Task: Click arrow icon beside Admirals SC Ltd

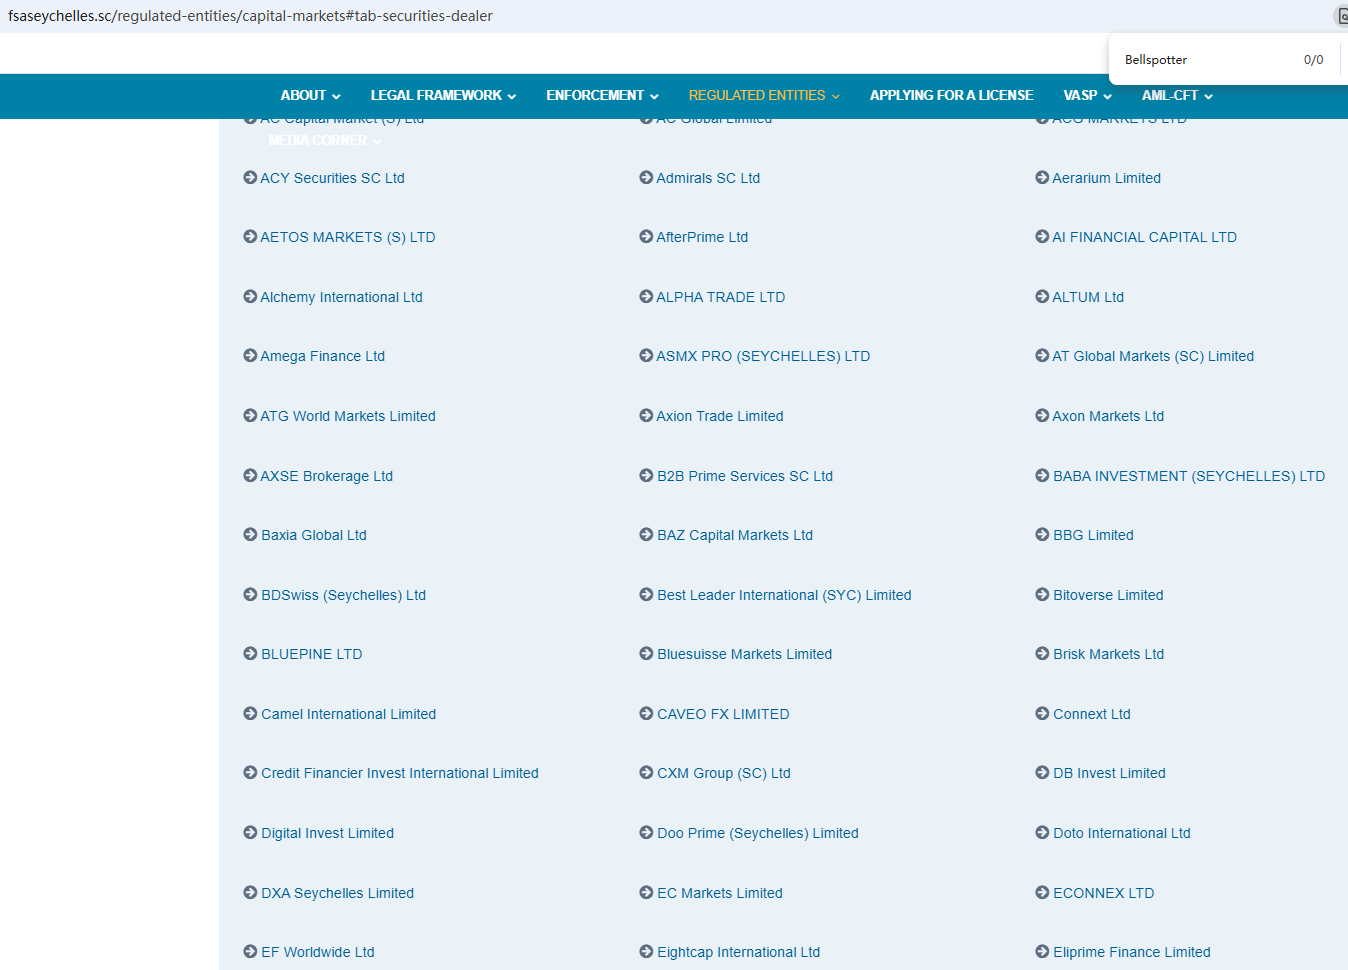Action: 646,177
